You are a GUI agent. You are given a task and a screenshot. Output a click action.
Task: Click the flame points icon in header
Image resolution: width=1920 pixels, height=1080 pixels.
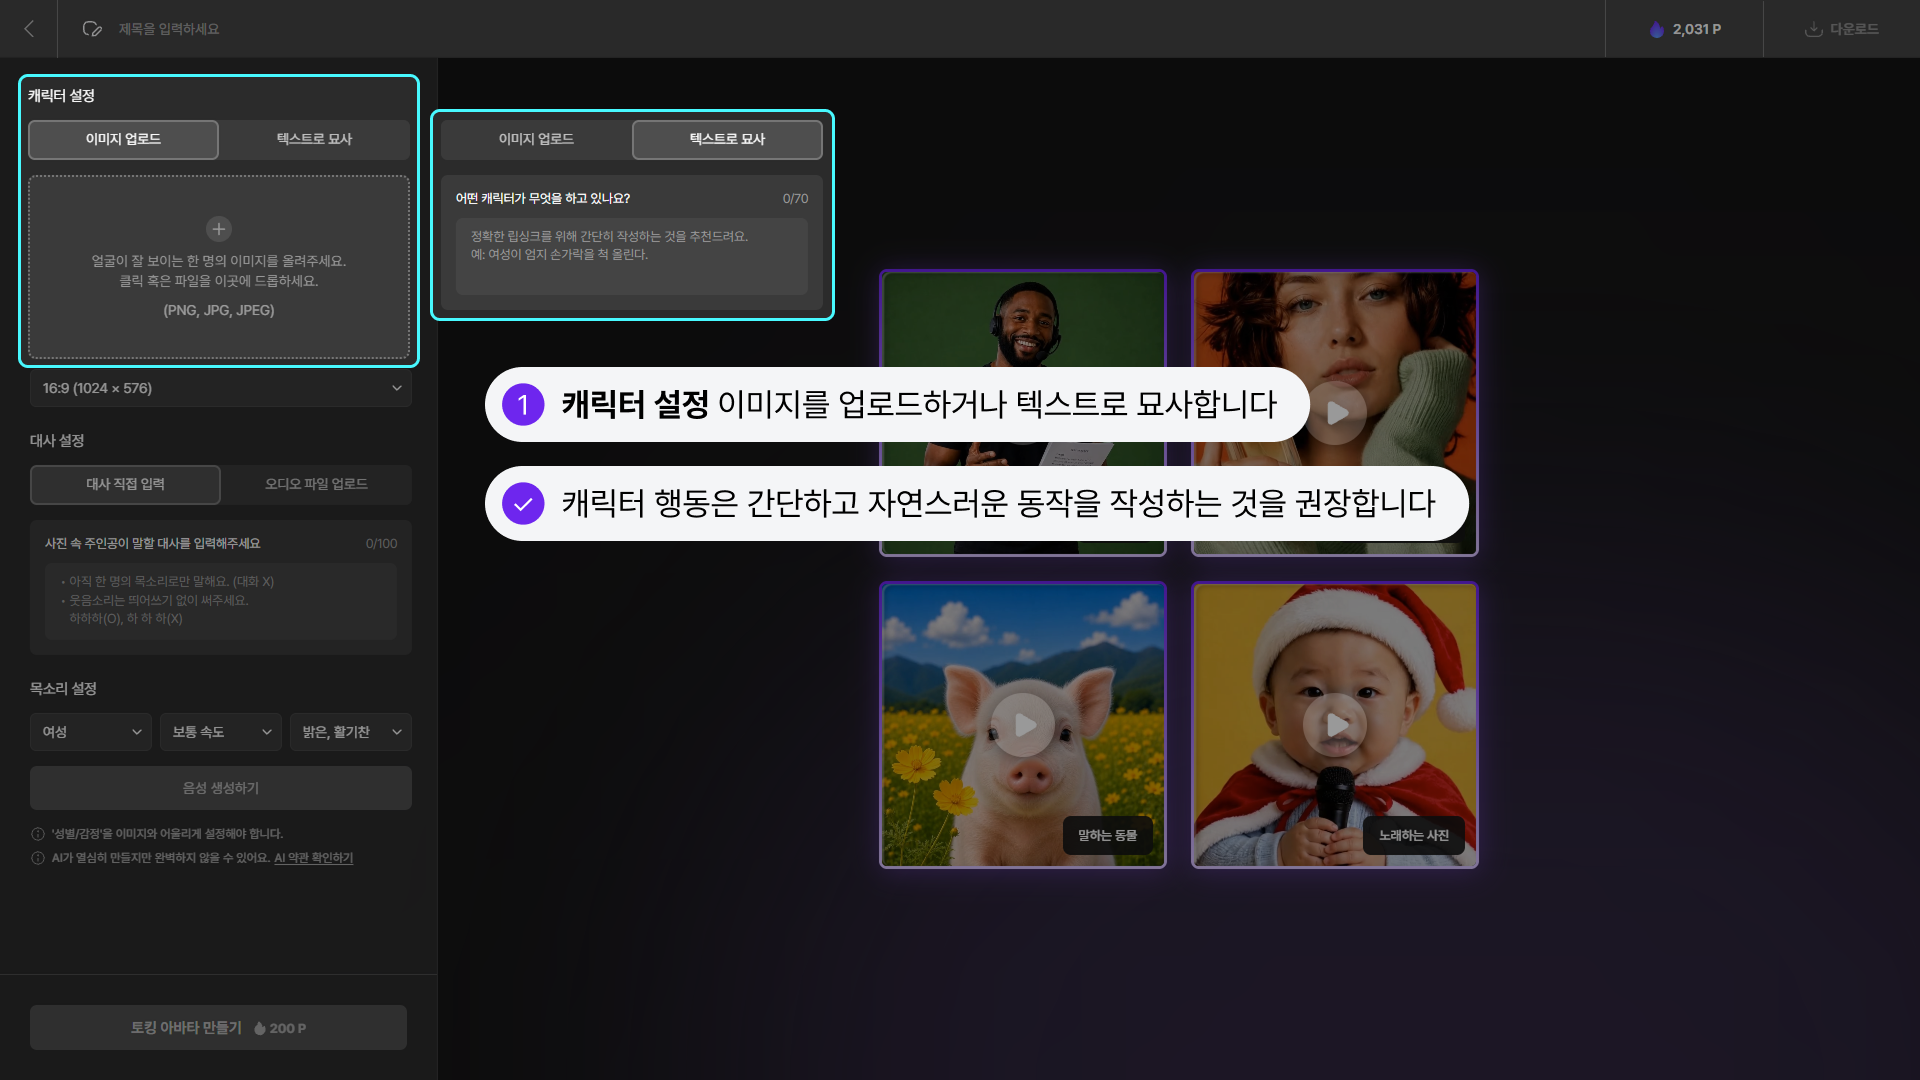point(1657,29)
